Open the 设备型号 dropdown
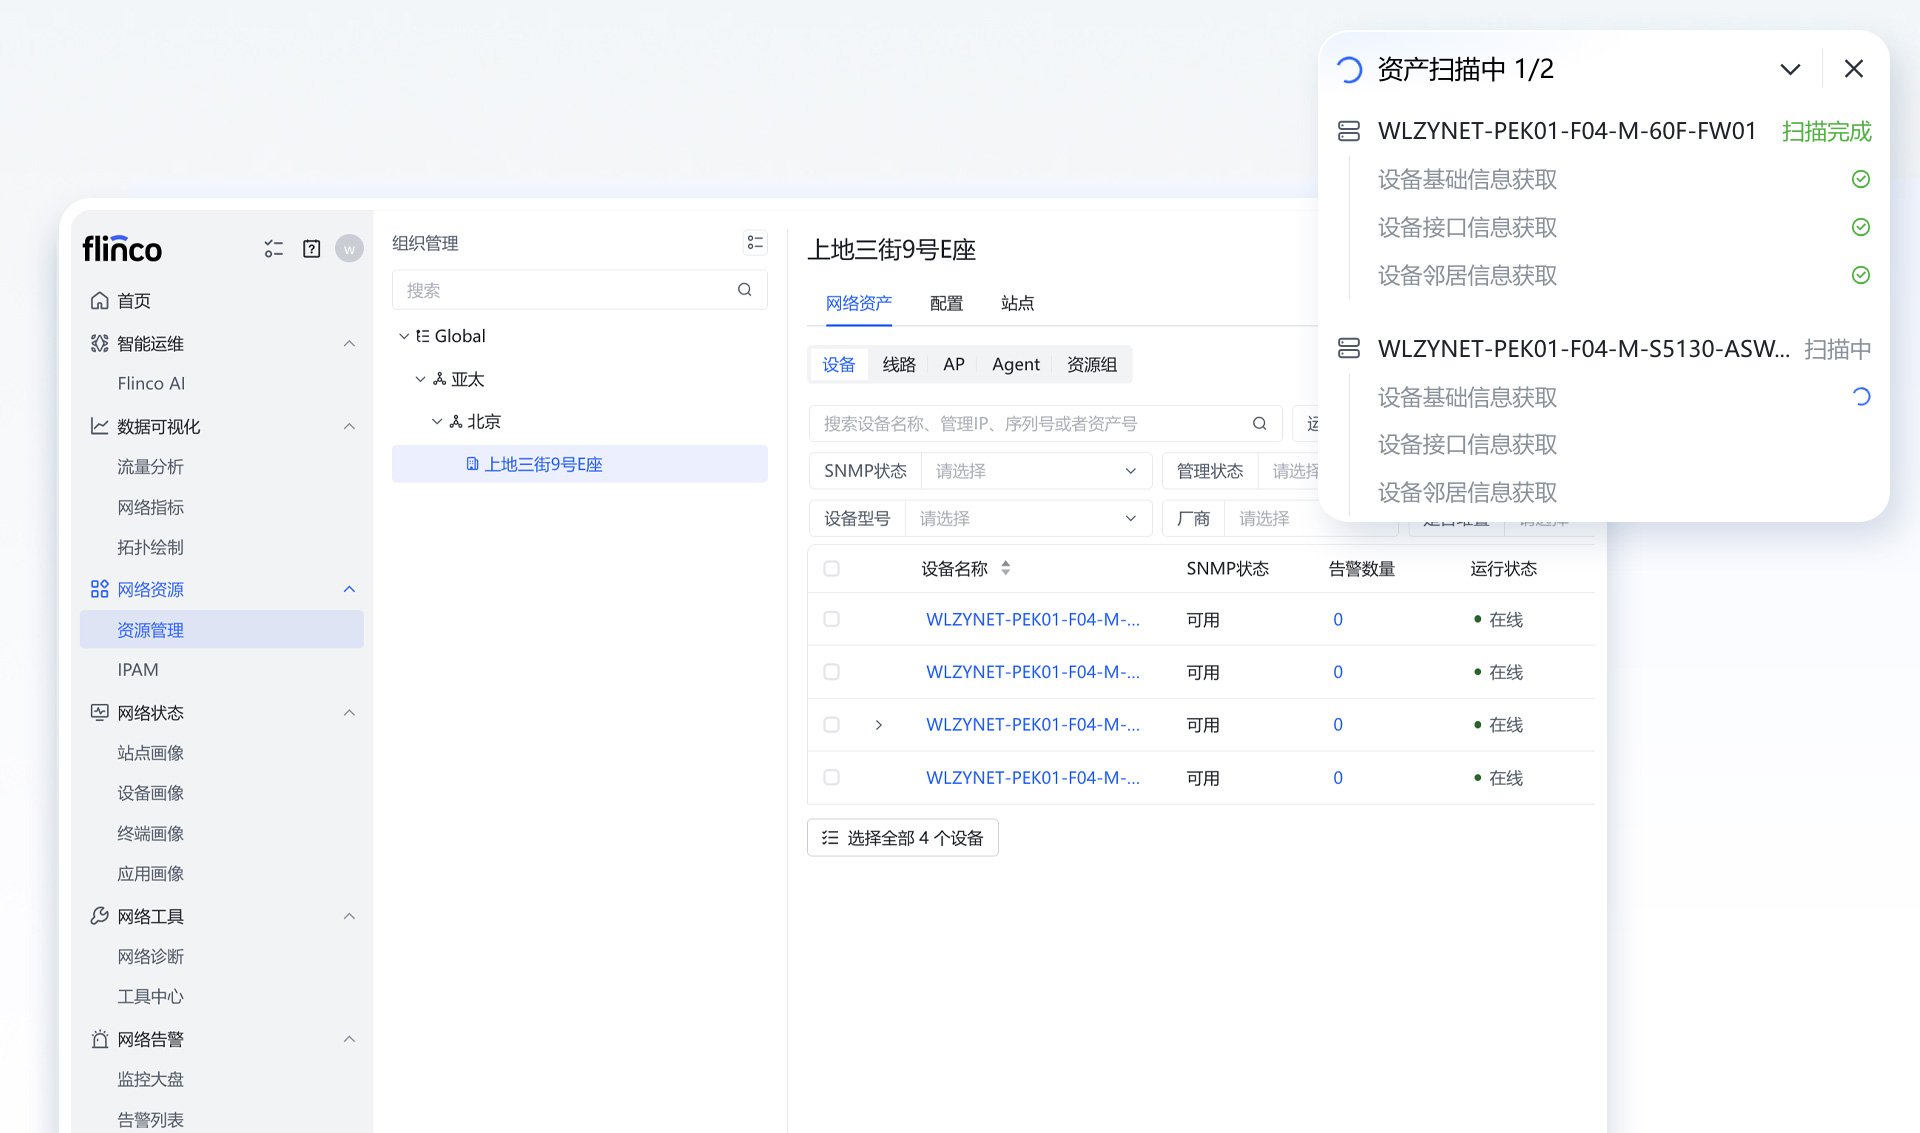 pos(1027,518)
